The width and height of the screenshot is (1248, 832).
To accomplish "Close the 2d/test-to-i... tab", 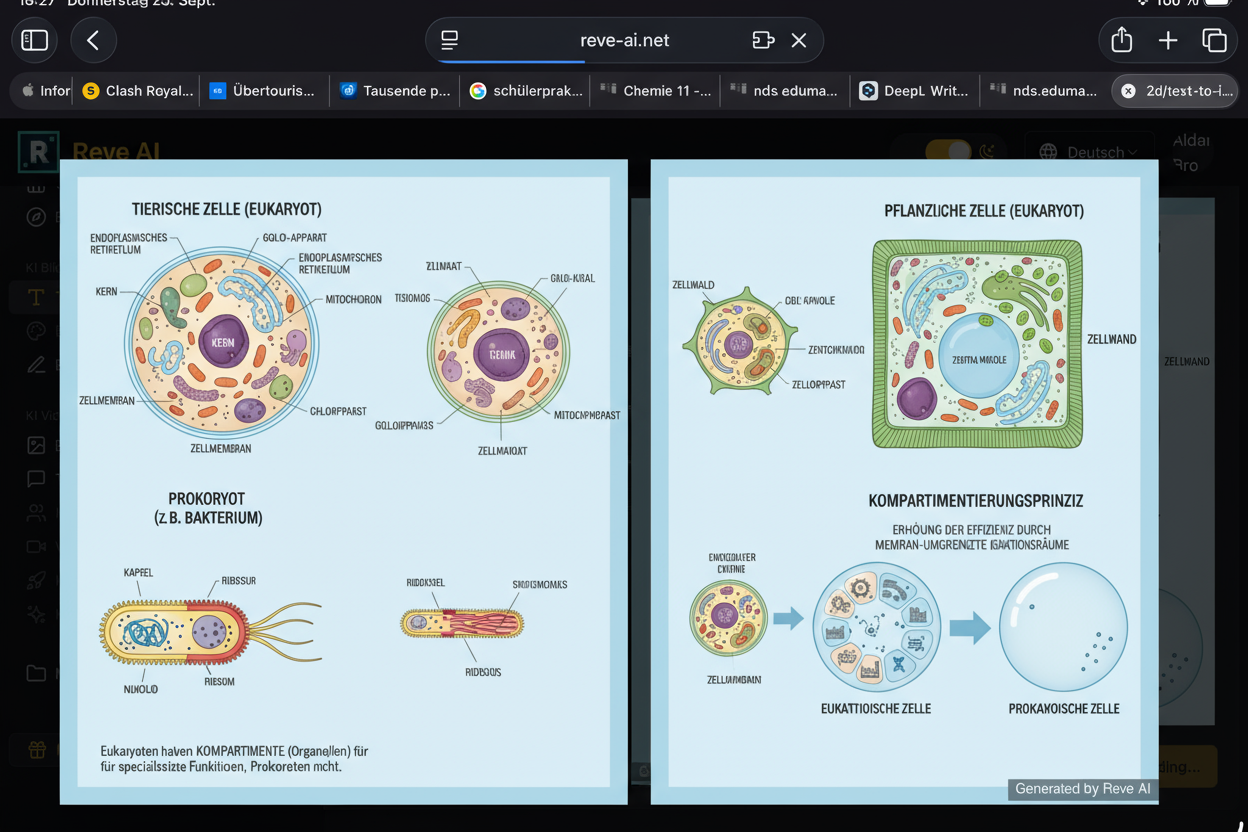I will click(1128, 91).
